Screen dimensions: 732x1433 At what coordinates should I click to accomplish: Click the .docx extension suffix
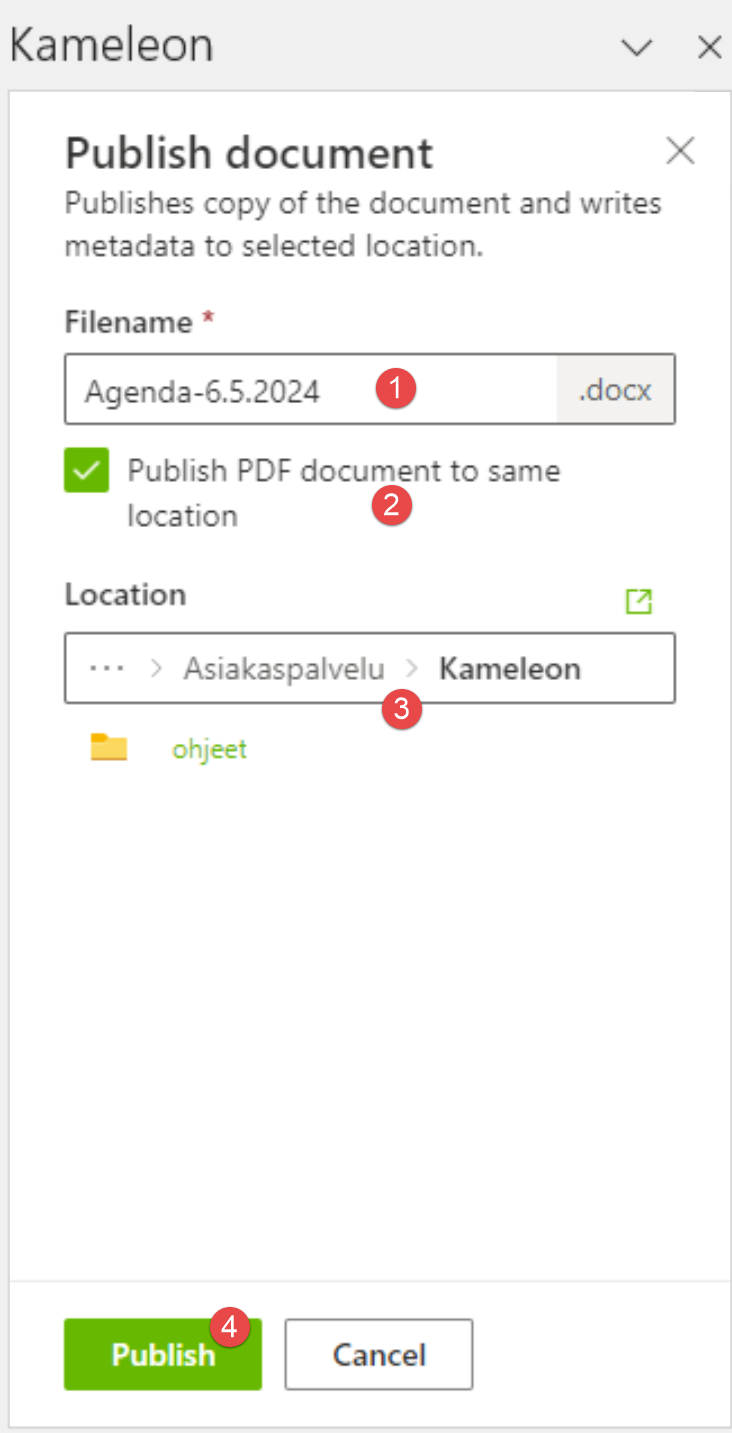tap(615, 390)
